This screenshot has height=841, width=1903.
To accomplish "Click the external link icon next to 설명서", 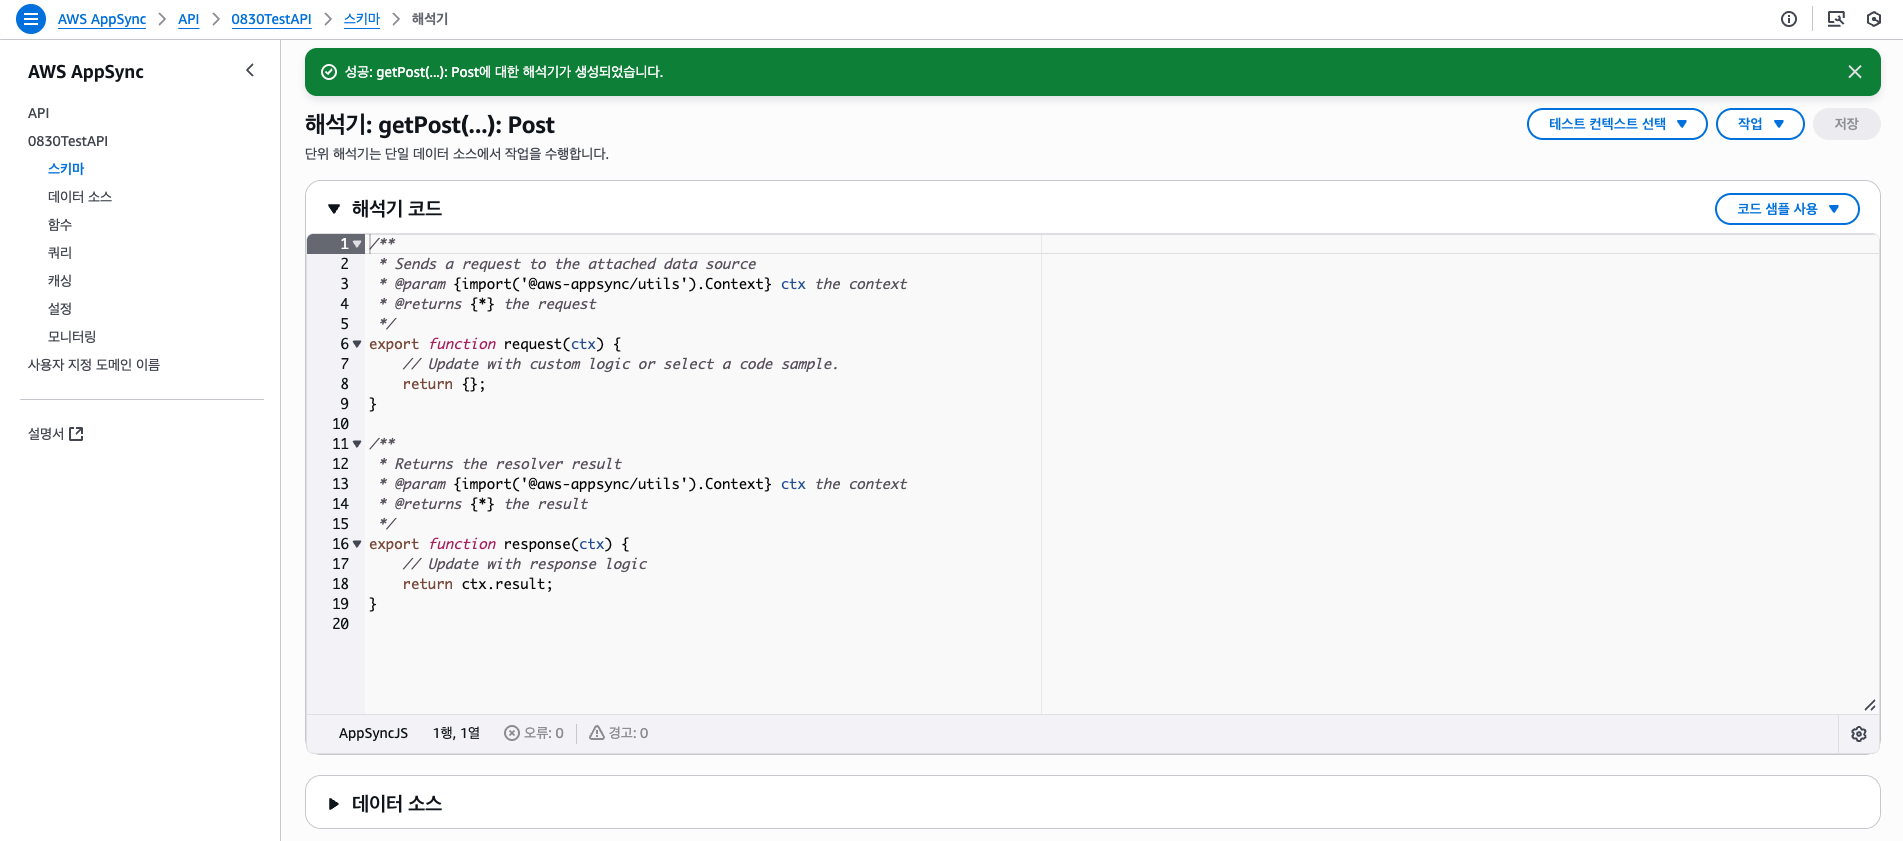I will click(76, 434).
